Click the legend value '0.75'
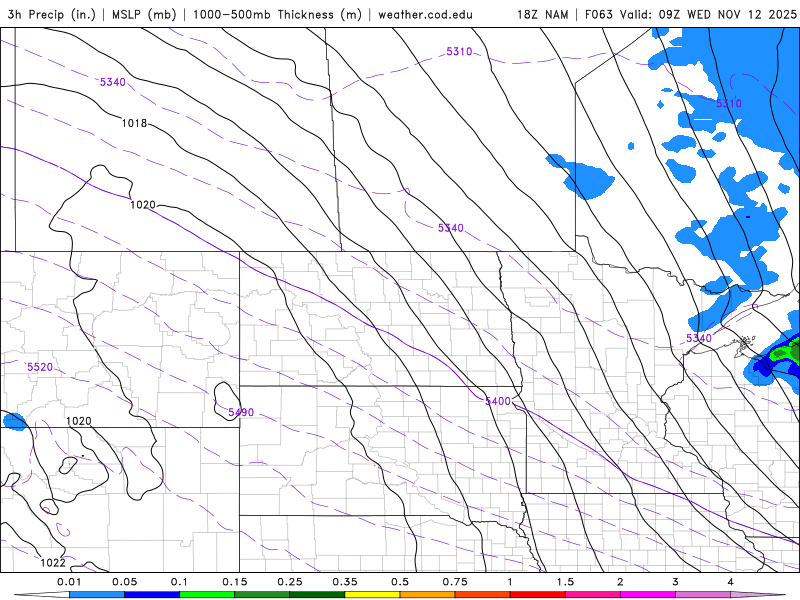The image size is (800, 600). (x=455, y=582)
